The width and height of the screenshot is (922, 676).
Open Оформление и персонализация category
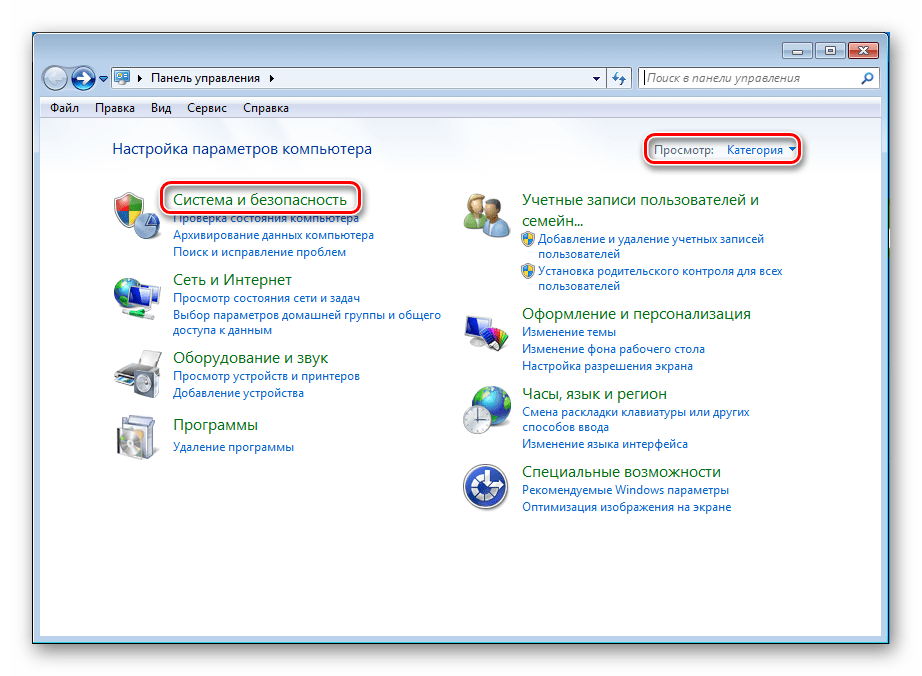coord(636,314)
